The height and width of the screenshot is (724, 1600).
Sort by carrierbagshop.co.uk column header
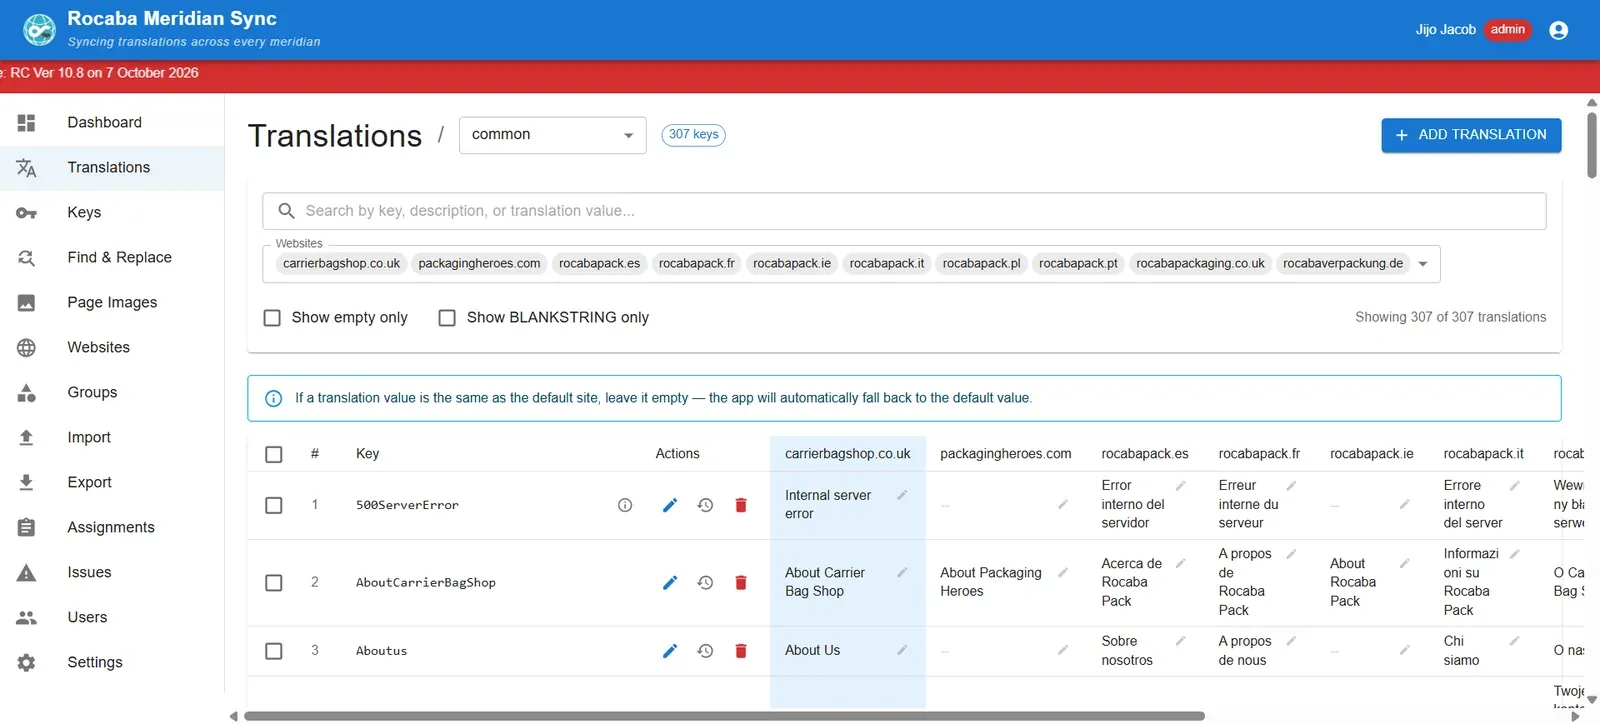tap(847, 454)
